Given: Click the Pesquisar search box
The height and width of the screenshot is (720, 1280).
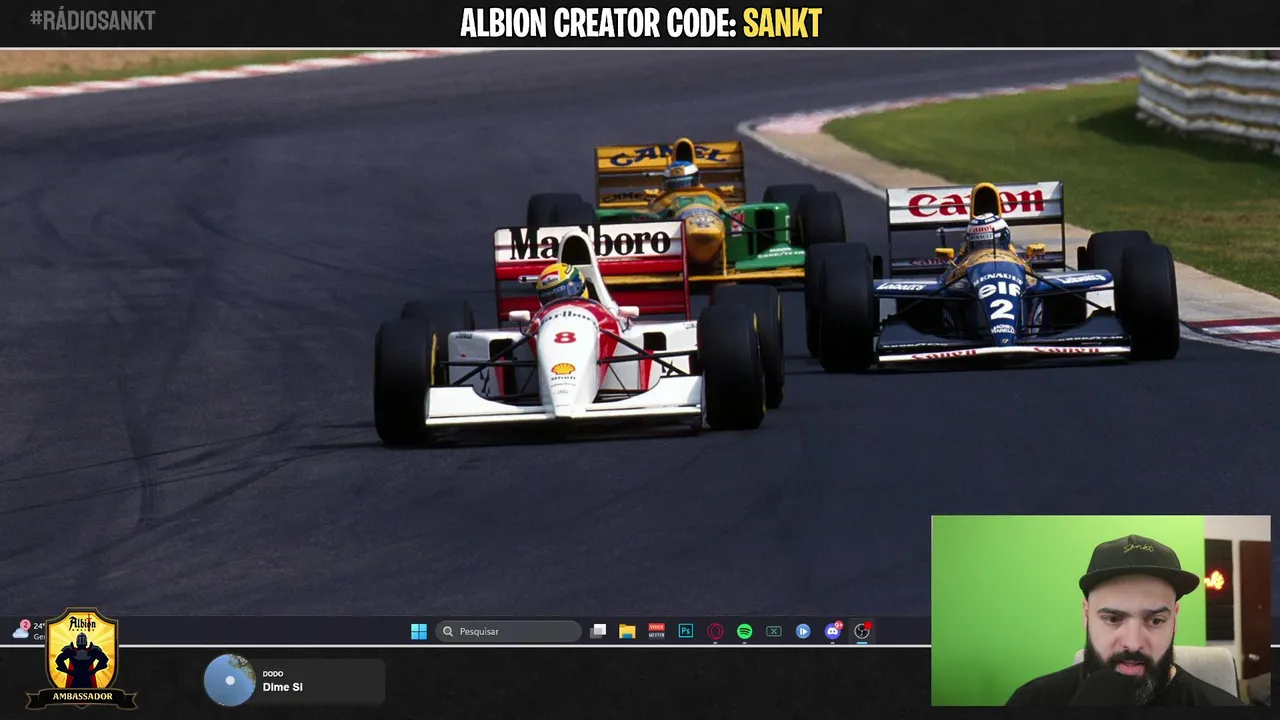Looking at the screenshot, I should tap(508, 631).
